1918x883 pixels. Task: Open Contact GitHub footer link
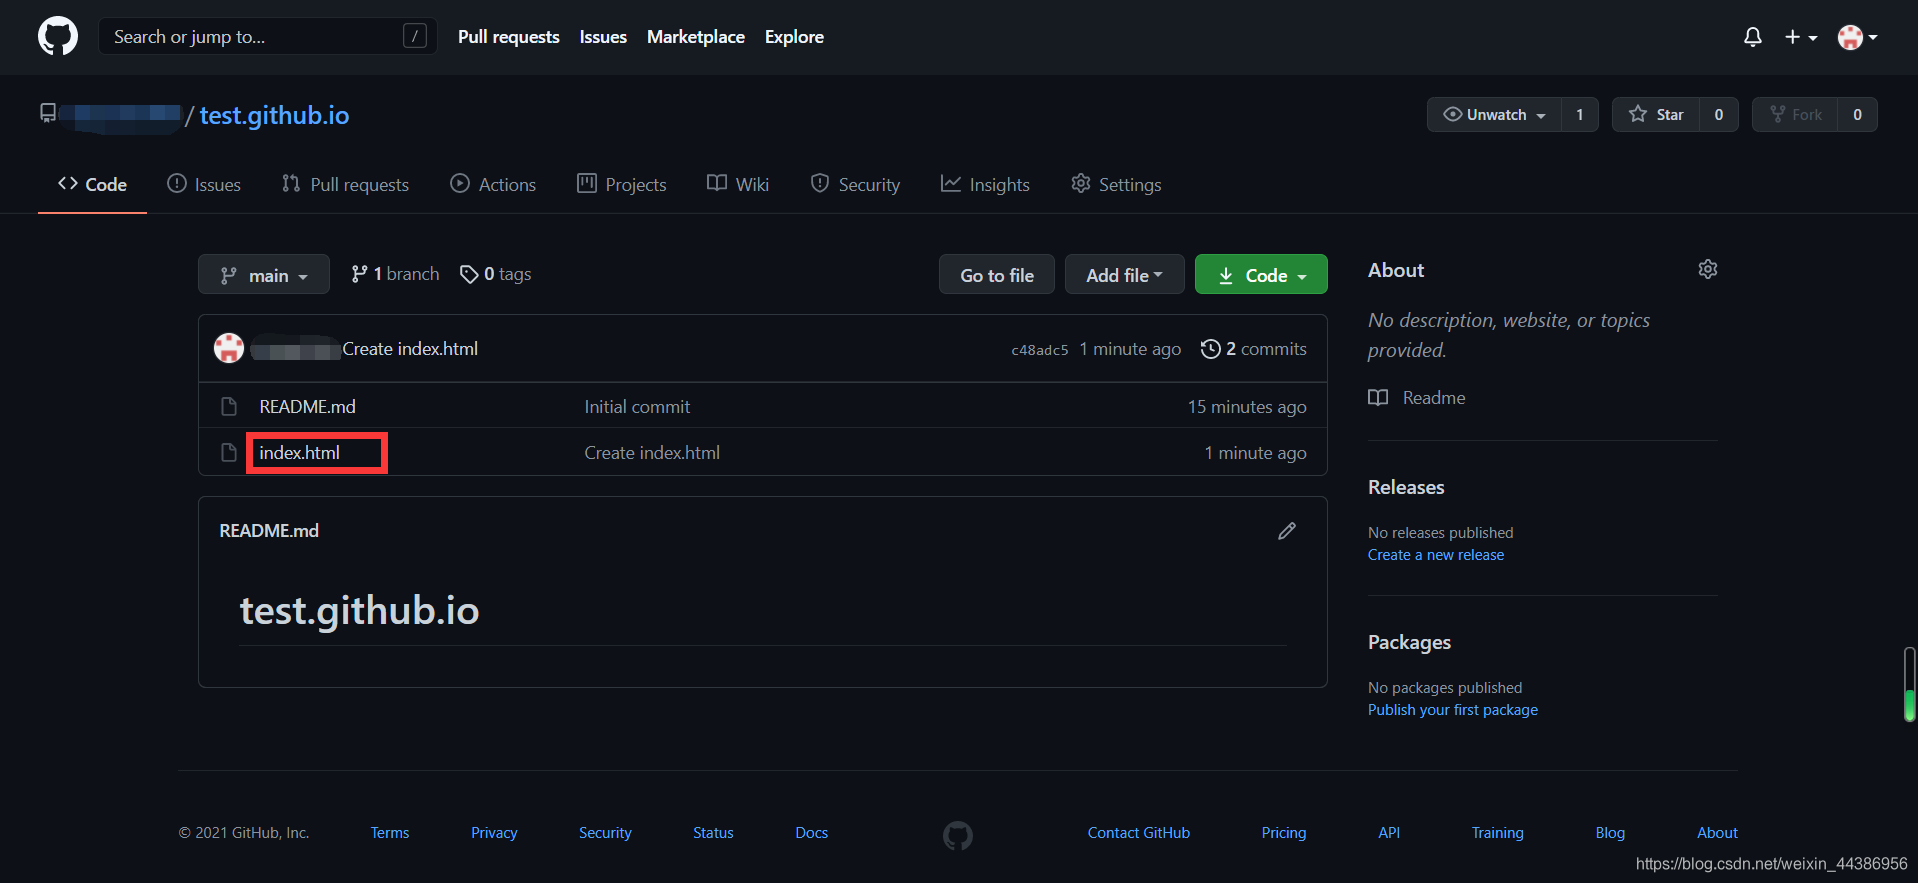pos(1139,833)
